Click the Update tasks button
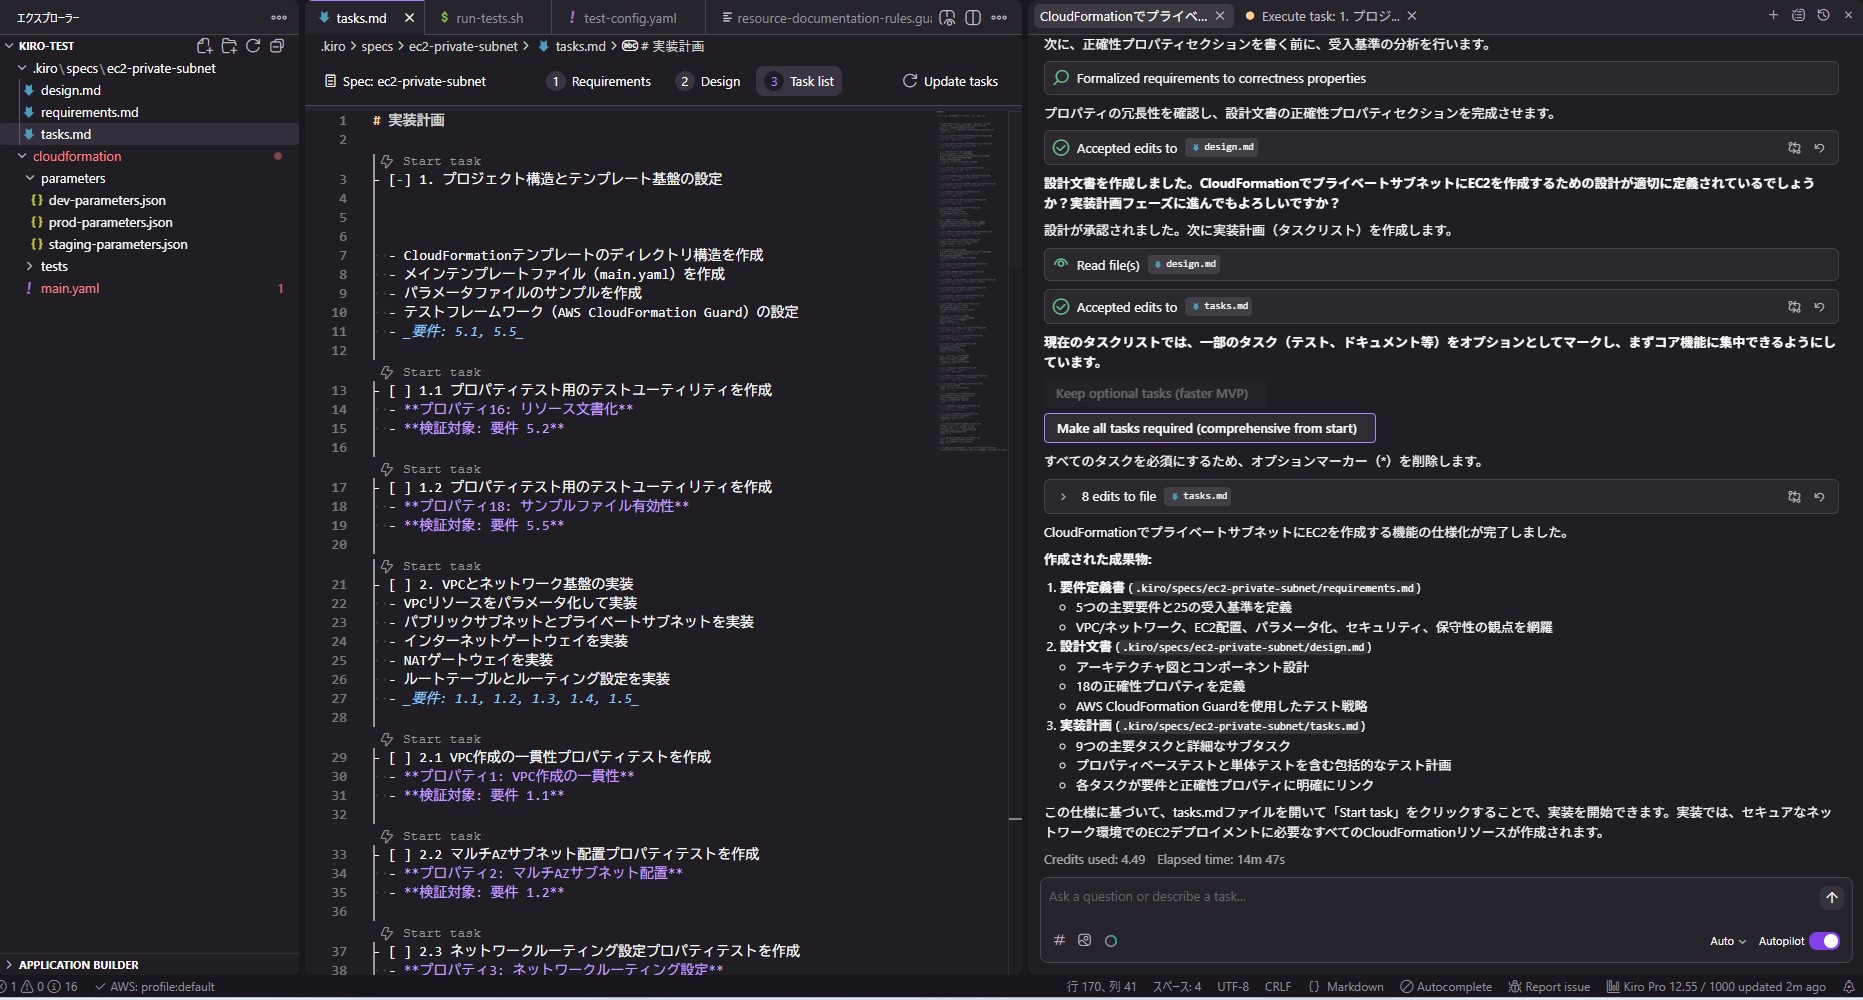This screenshot has width=1863, height=1000. pos(950,81)
